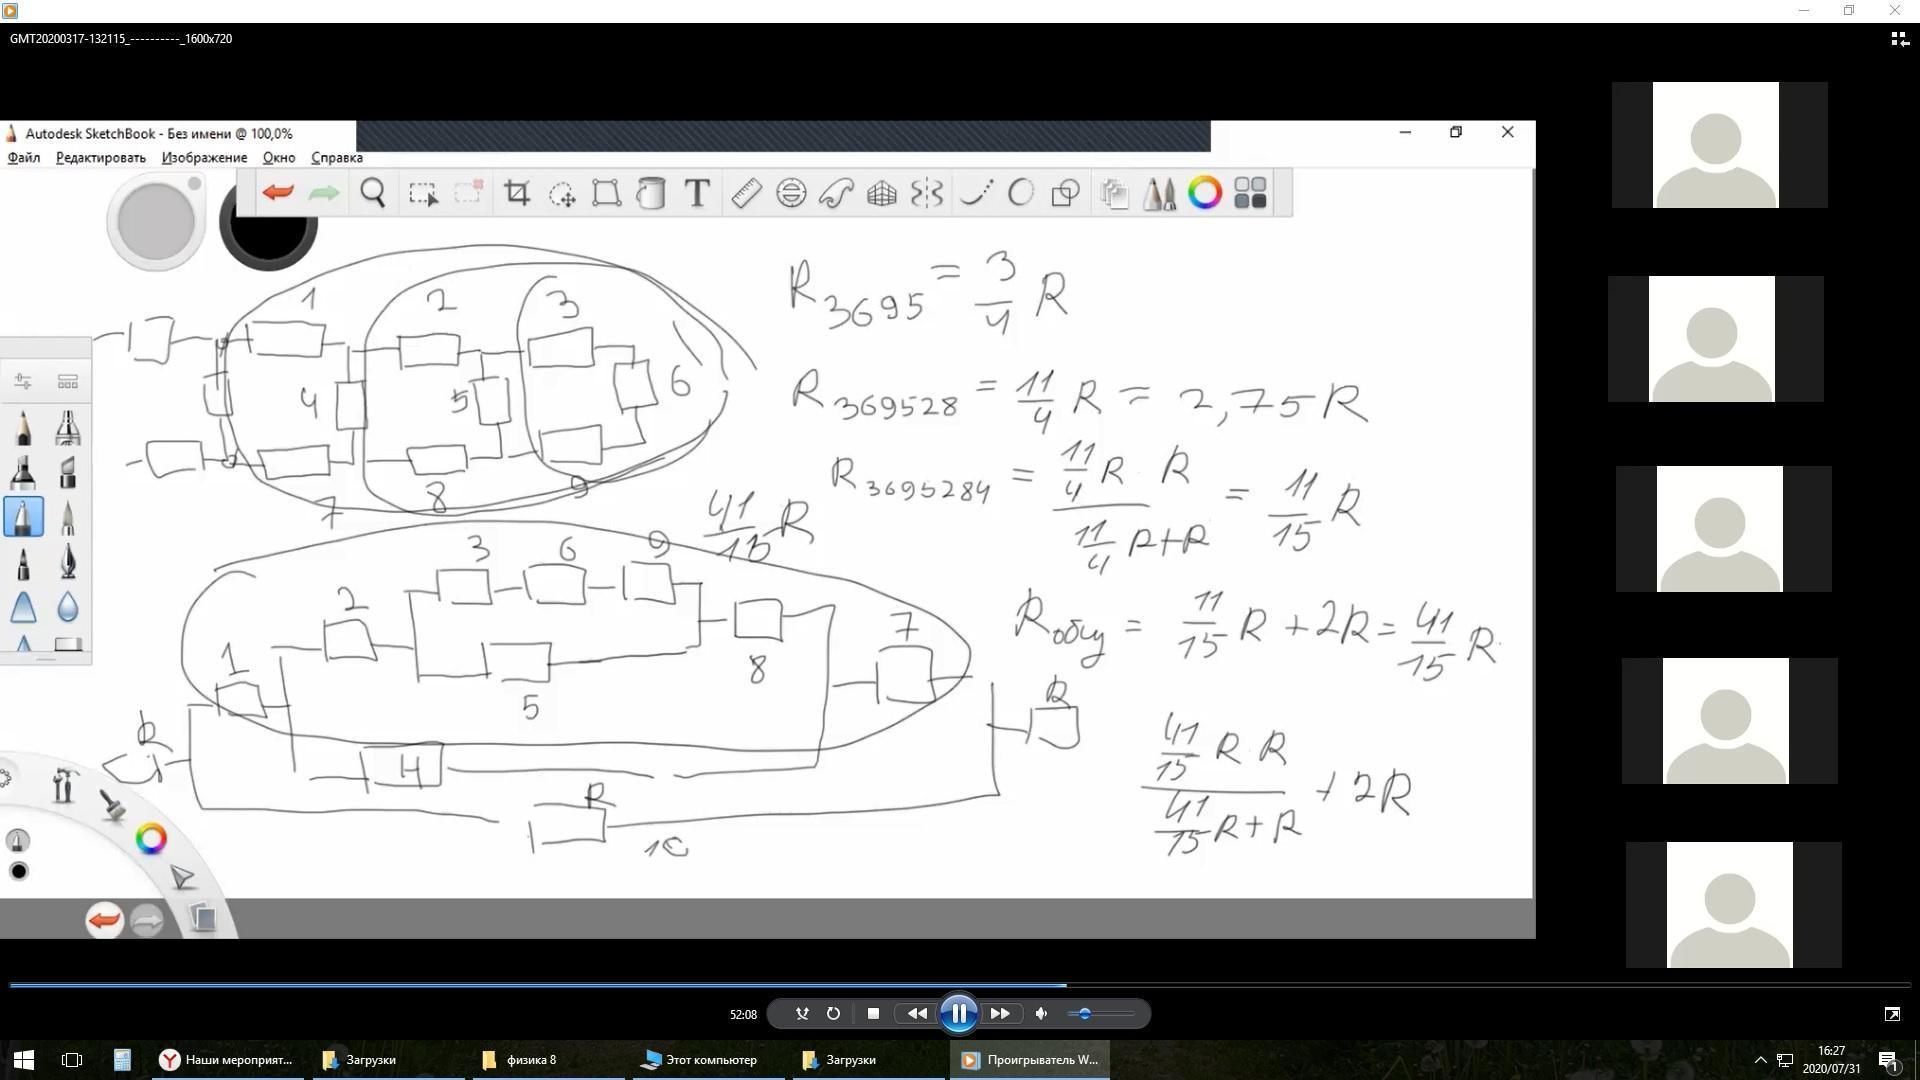Select the black felt-tip pen brush
Image resolution: width=1920 pixels, height=1080 pixels.
tap(23, 562)
